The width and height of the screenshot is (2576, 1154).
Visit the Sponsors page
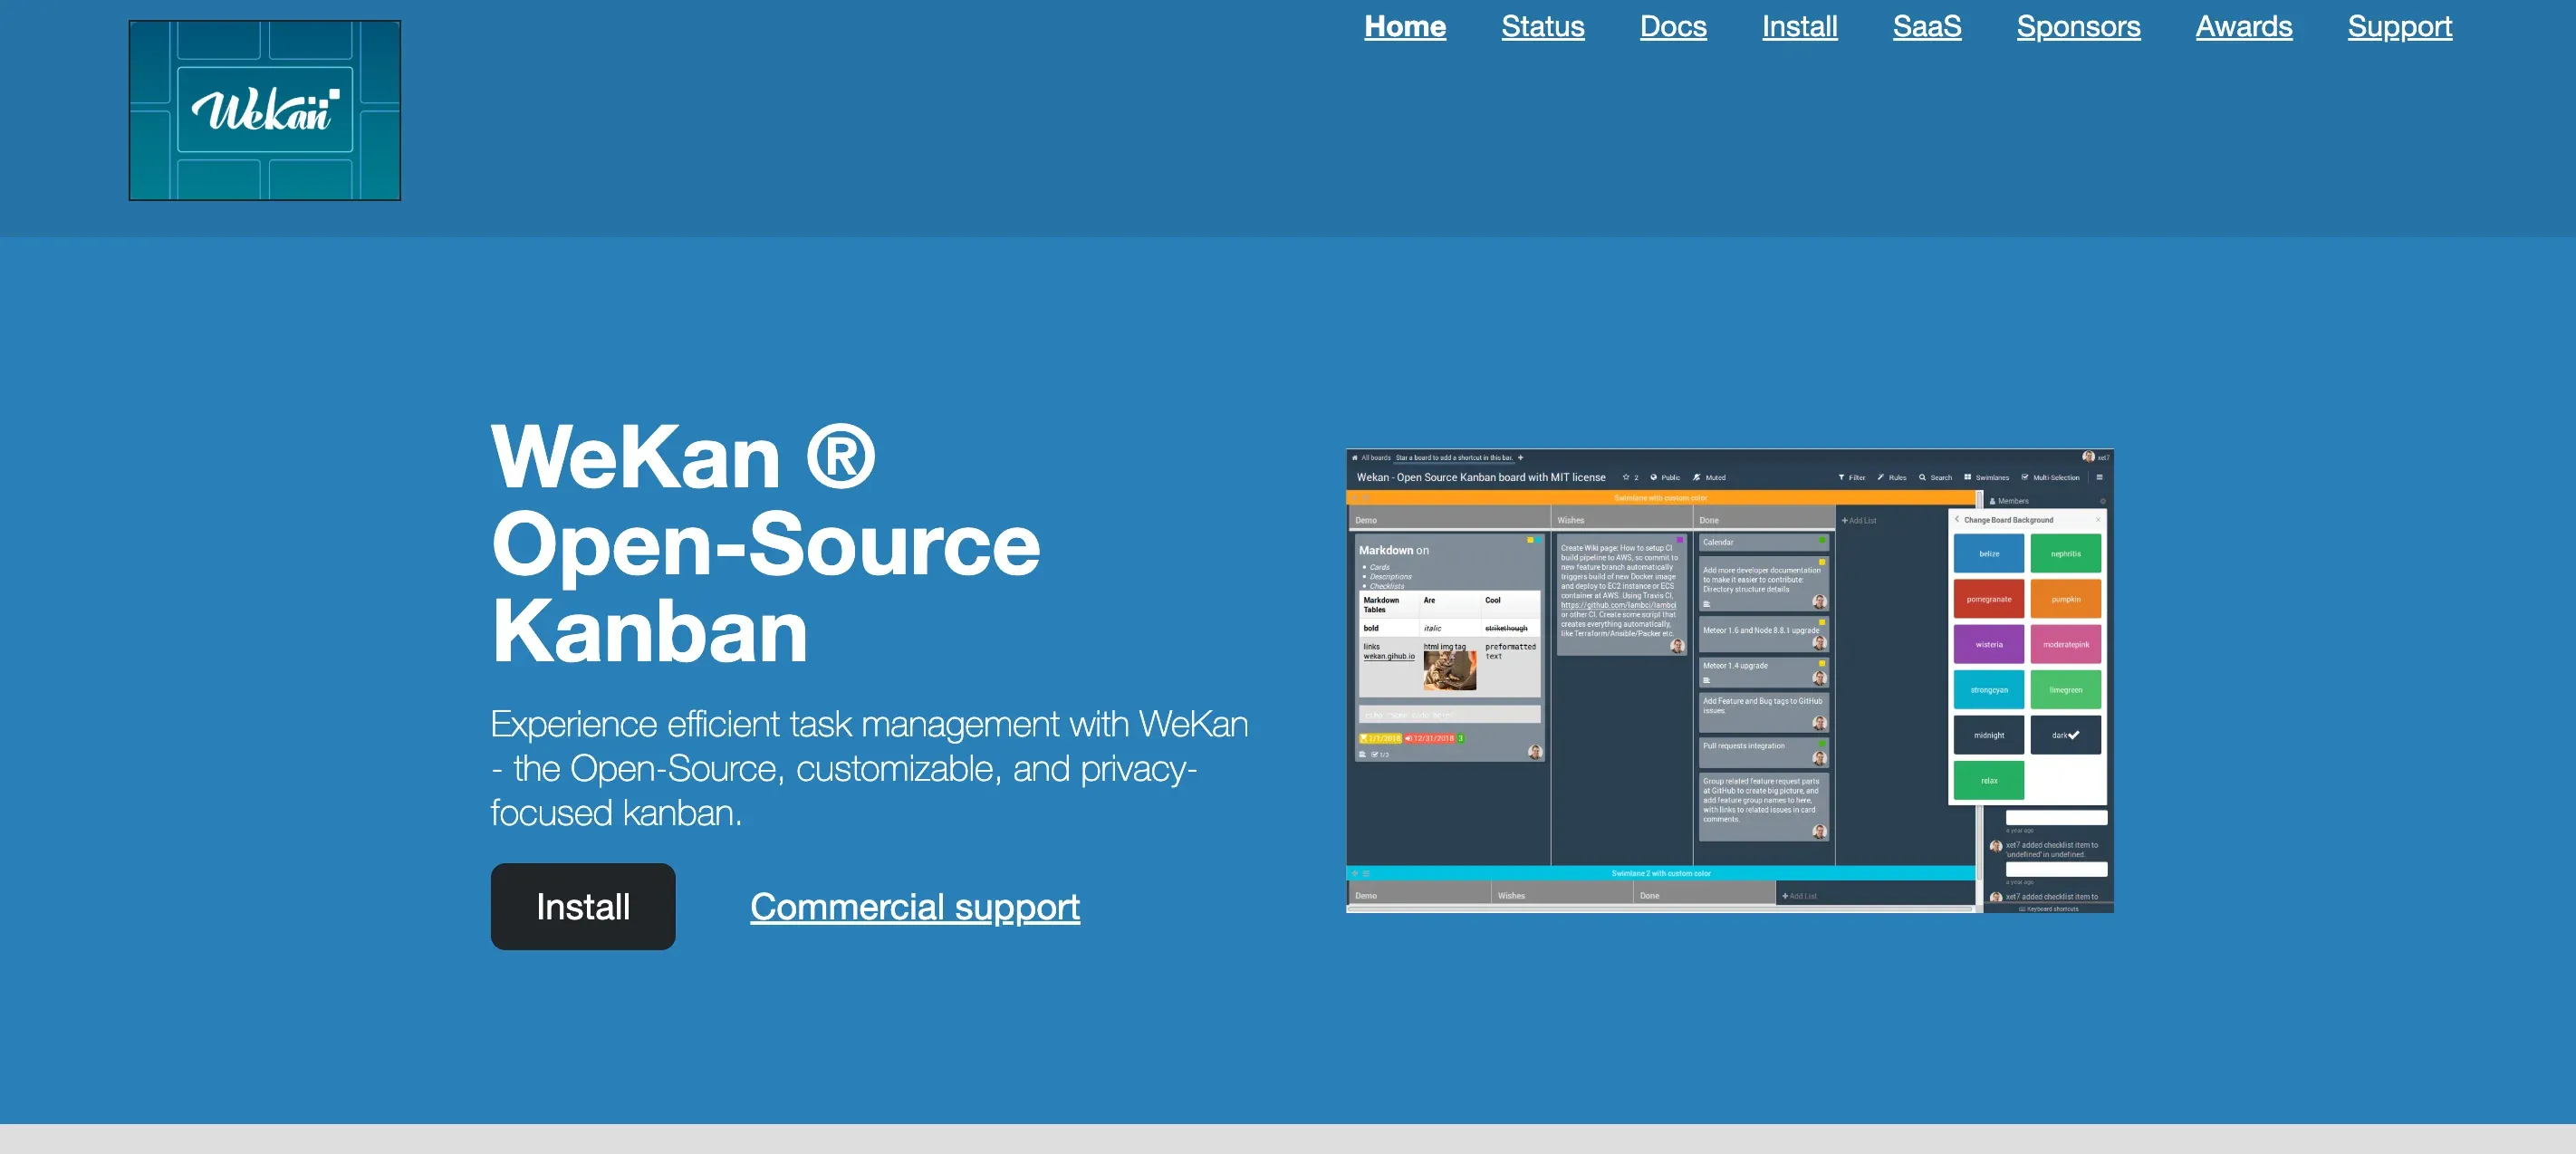coord(2078,26)
